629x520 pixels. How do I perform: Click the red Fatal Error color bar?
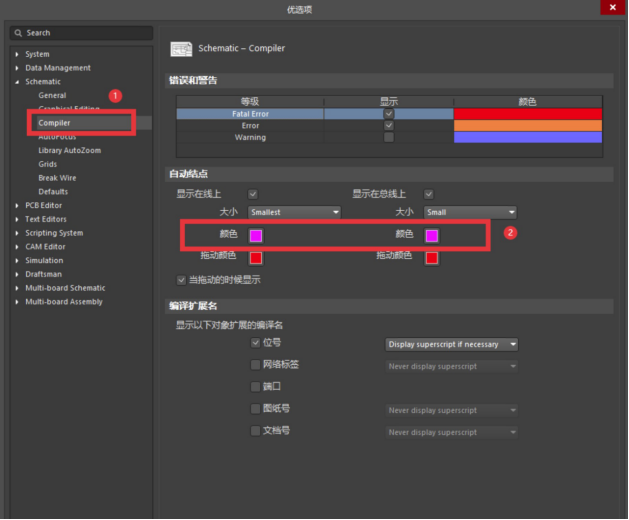coord(528,114)
